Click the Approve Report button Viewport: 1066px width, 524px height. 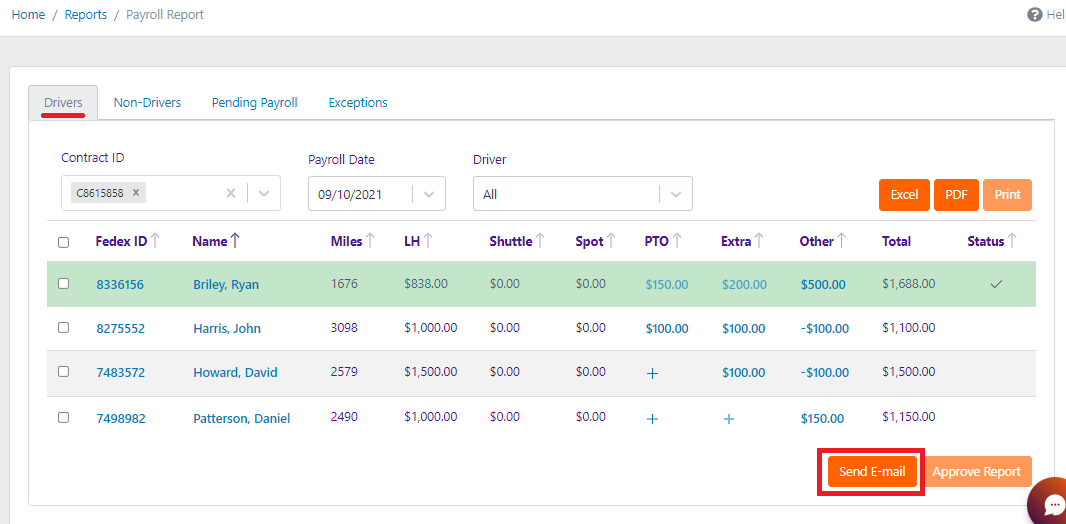click(976, 472)
